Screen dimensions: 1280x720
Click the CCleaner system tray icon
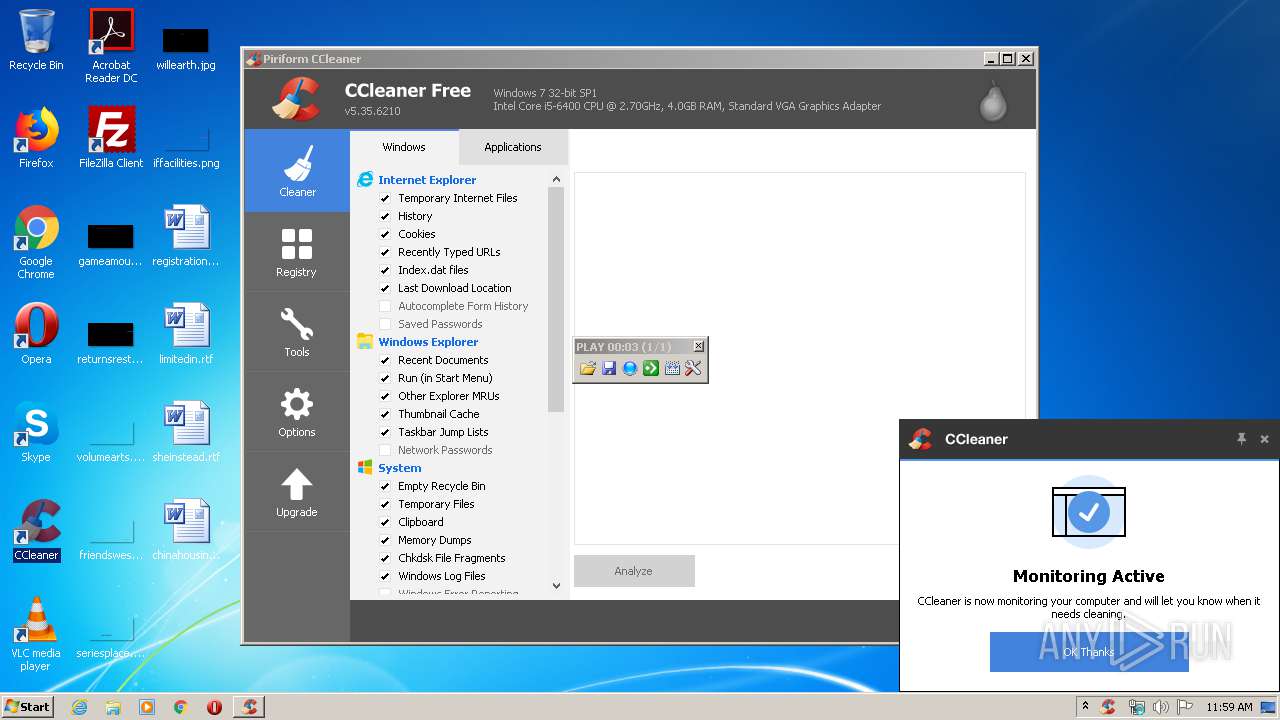coord(1108,707)
